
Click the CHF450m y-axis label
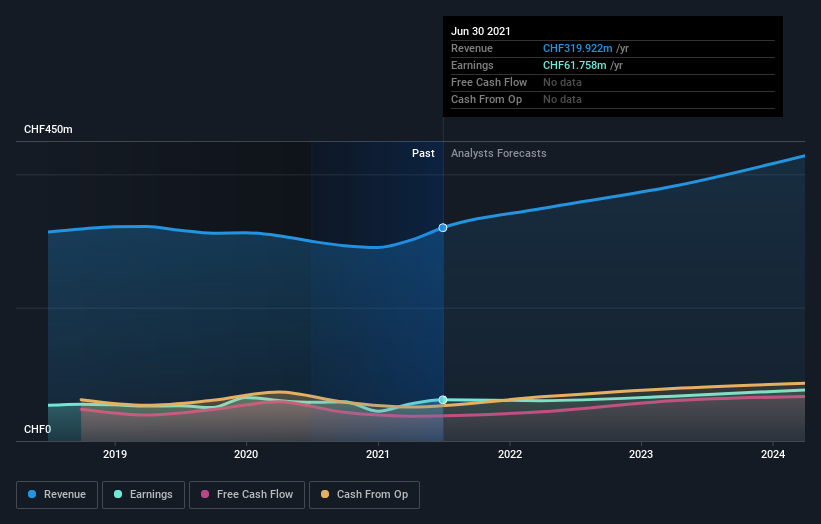pyautogui.click(x=48, y=129)
